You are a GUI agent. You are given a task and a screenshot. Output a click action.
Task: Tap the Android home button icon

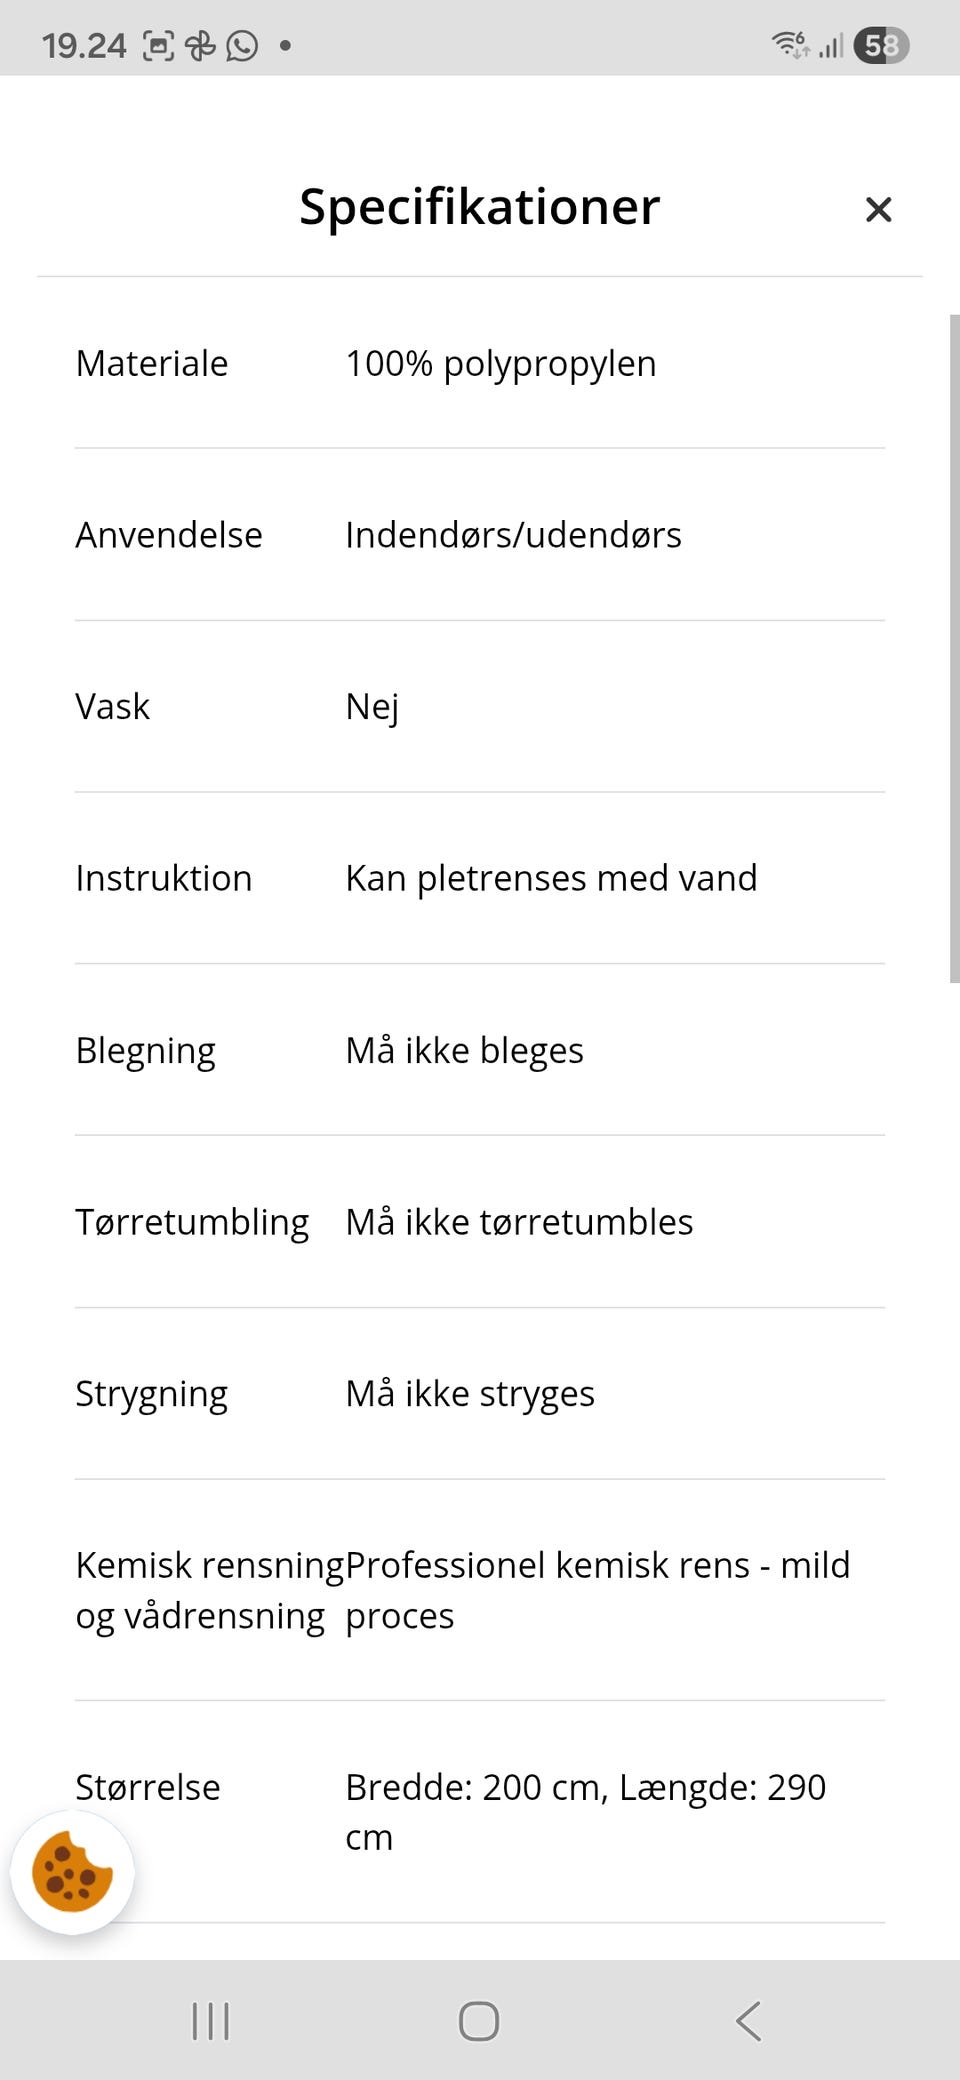coord(479,2021)
